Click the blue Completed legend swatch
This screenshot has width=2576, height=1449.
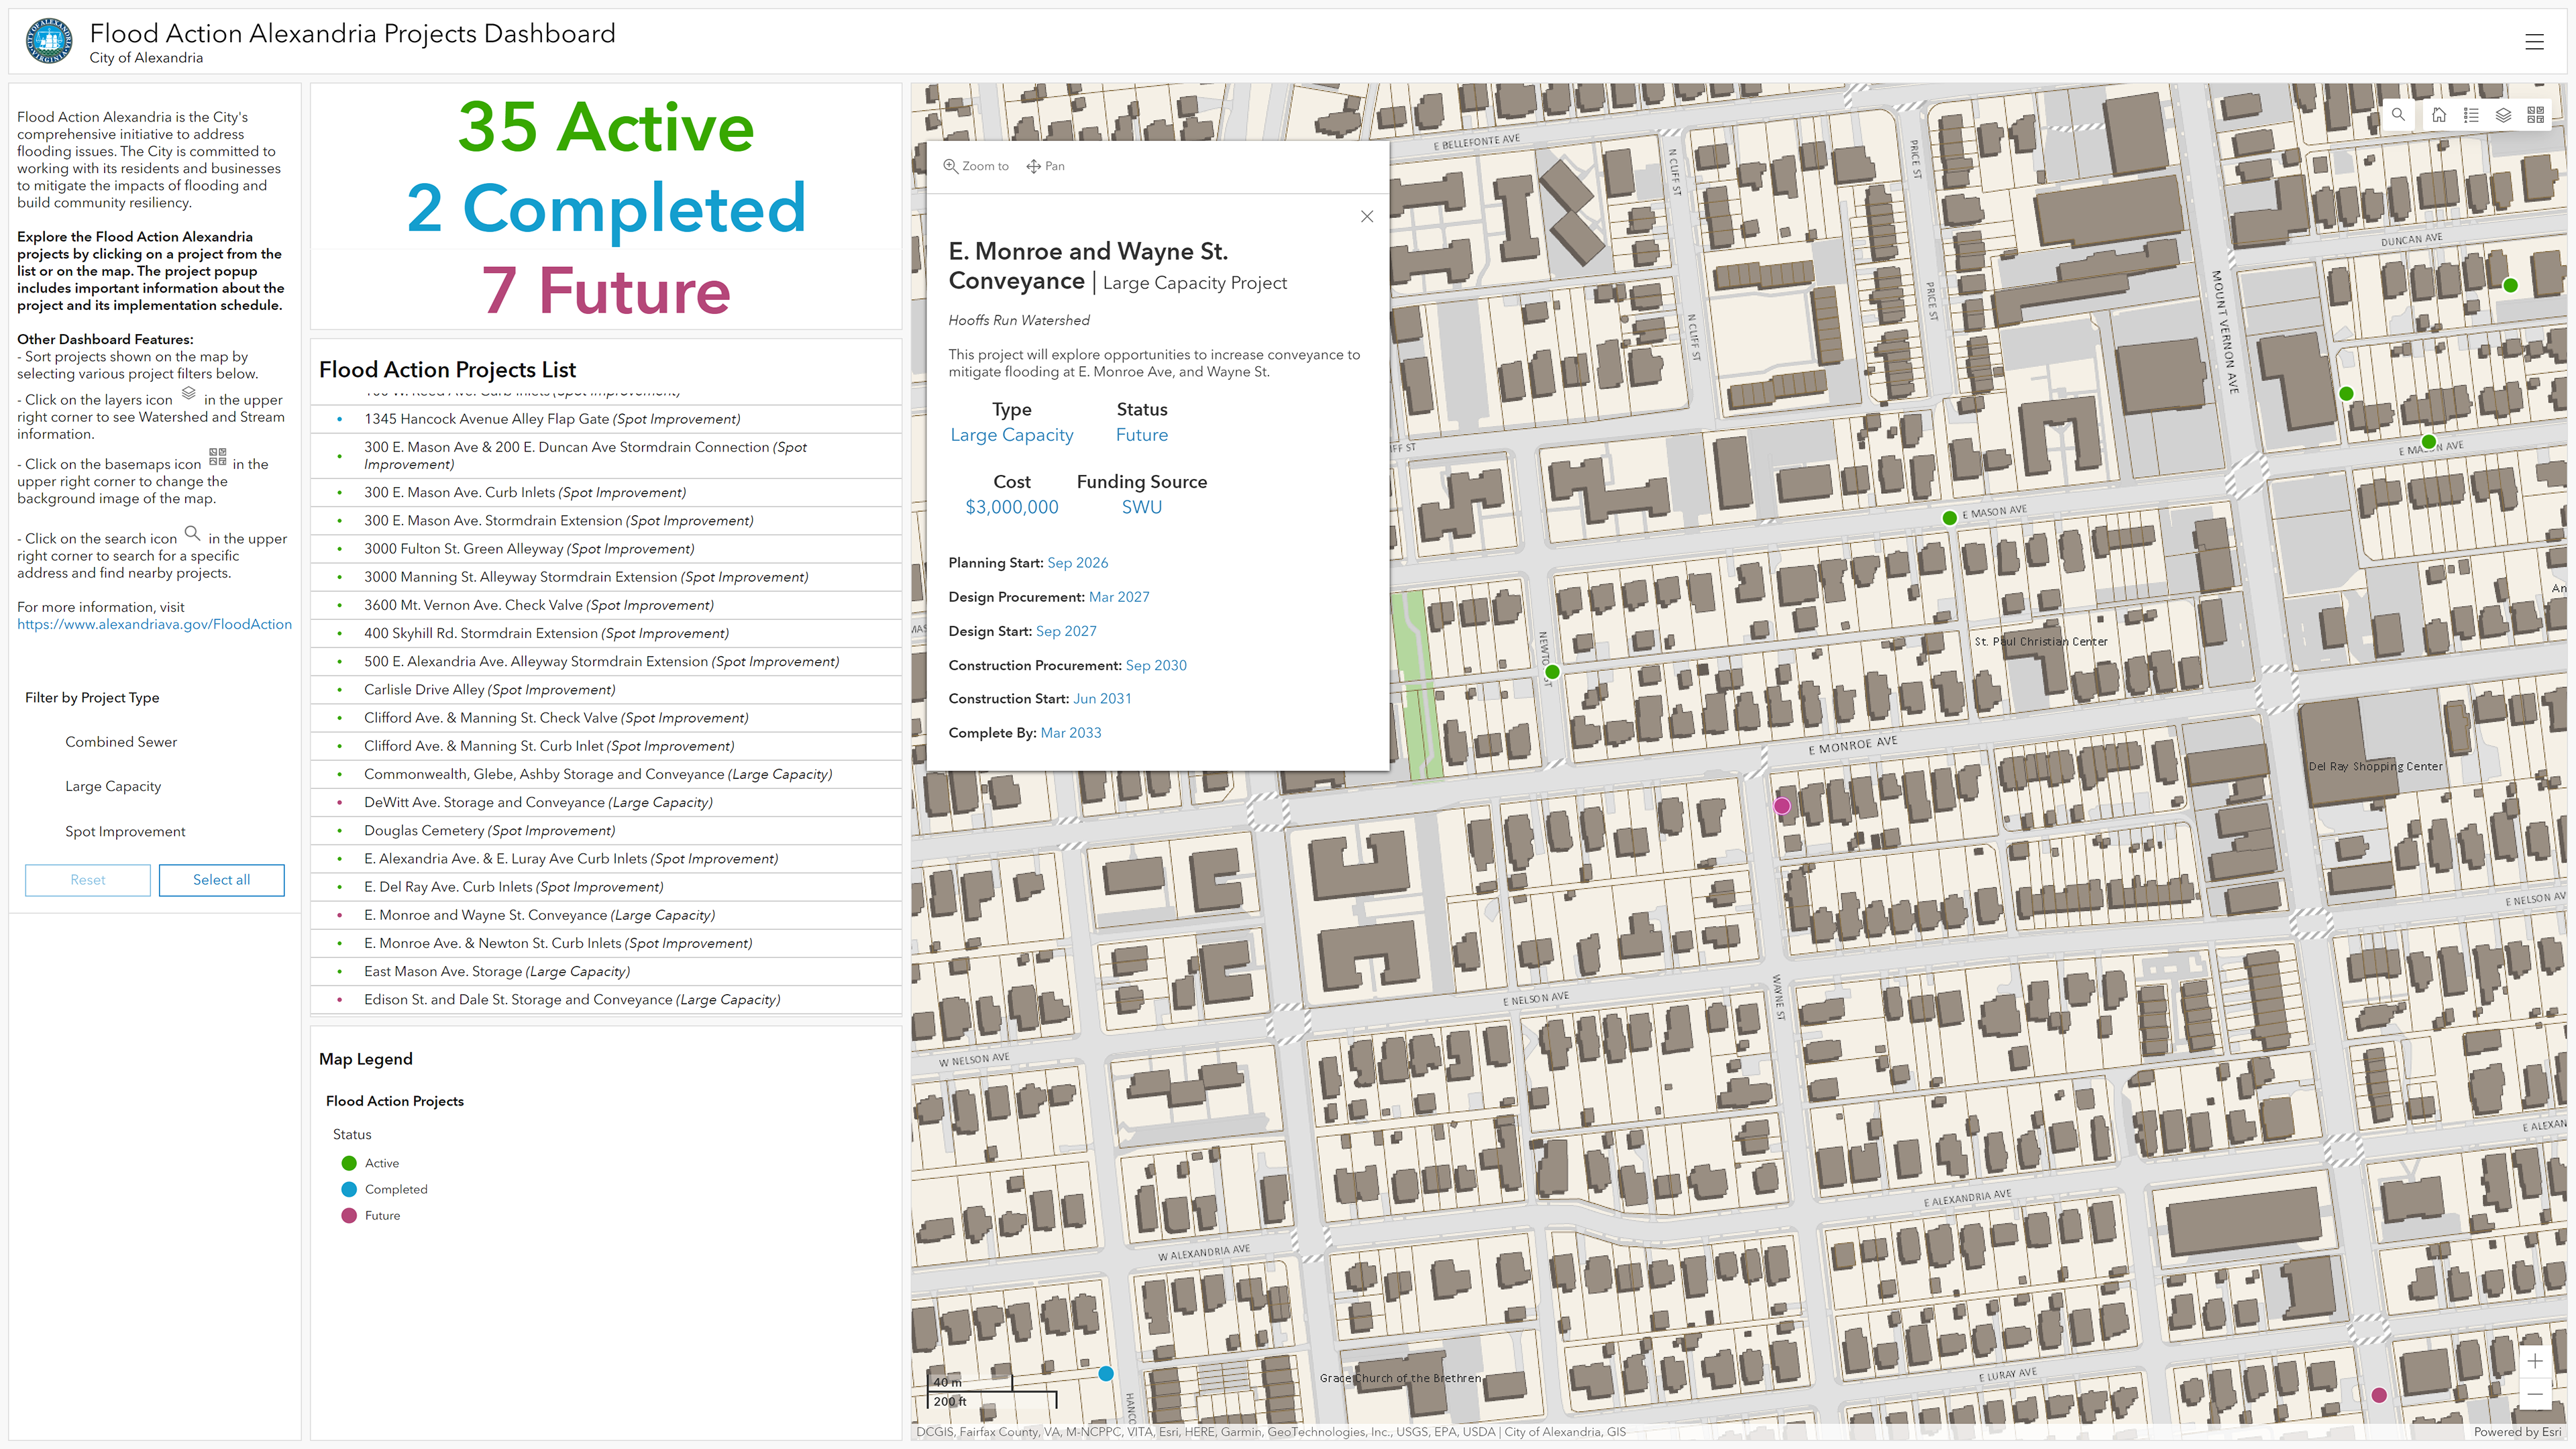pos(349,1189)
